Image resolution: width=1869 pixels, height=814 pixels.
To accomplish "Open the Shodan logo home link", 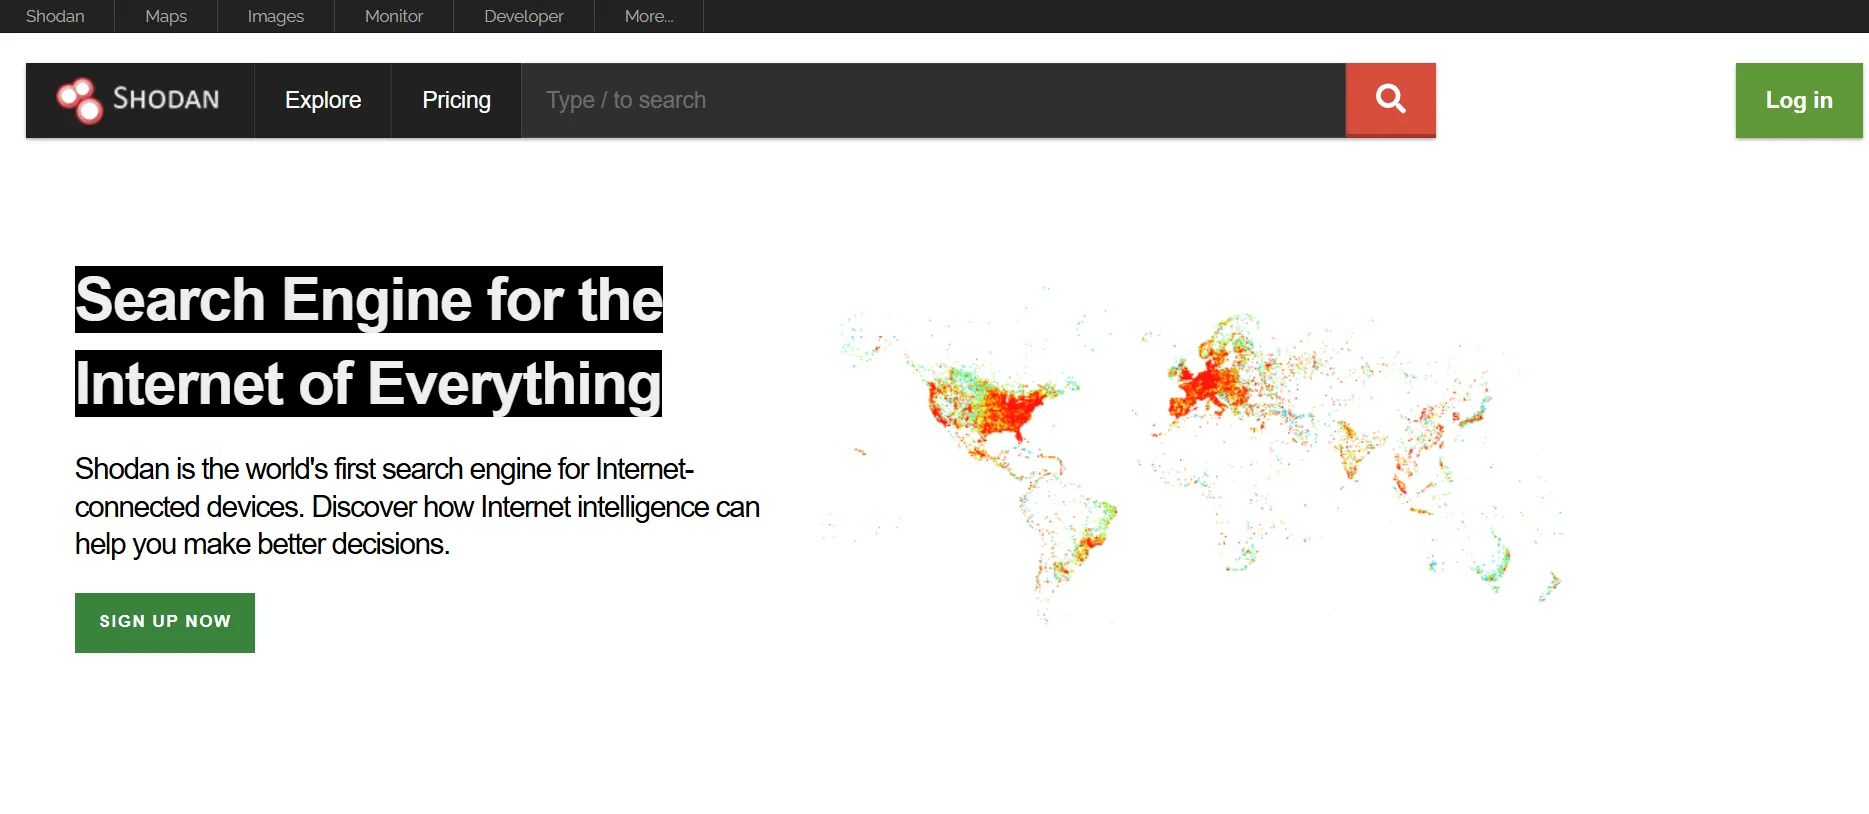I will tap(139, 100).
